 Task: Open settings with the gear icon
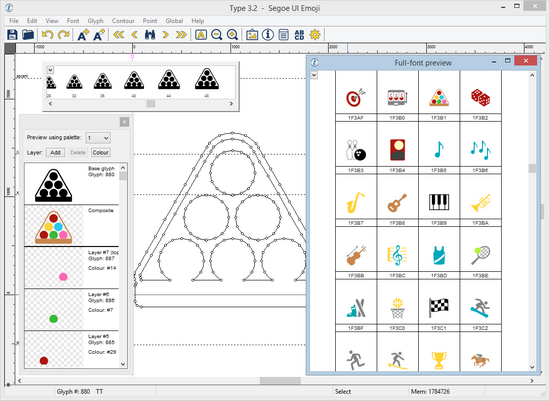(x=315, y=35)
